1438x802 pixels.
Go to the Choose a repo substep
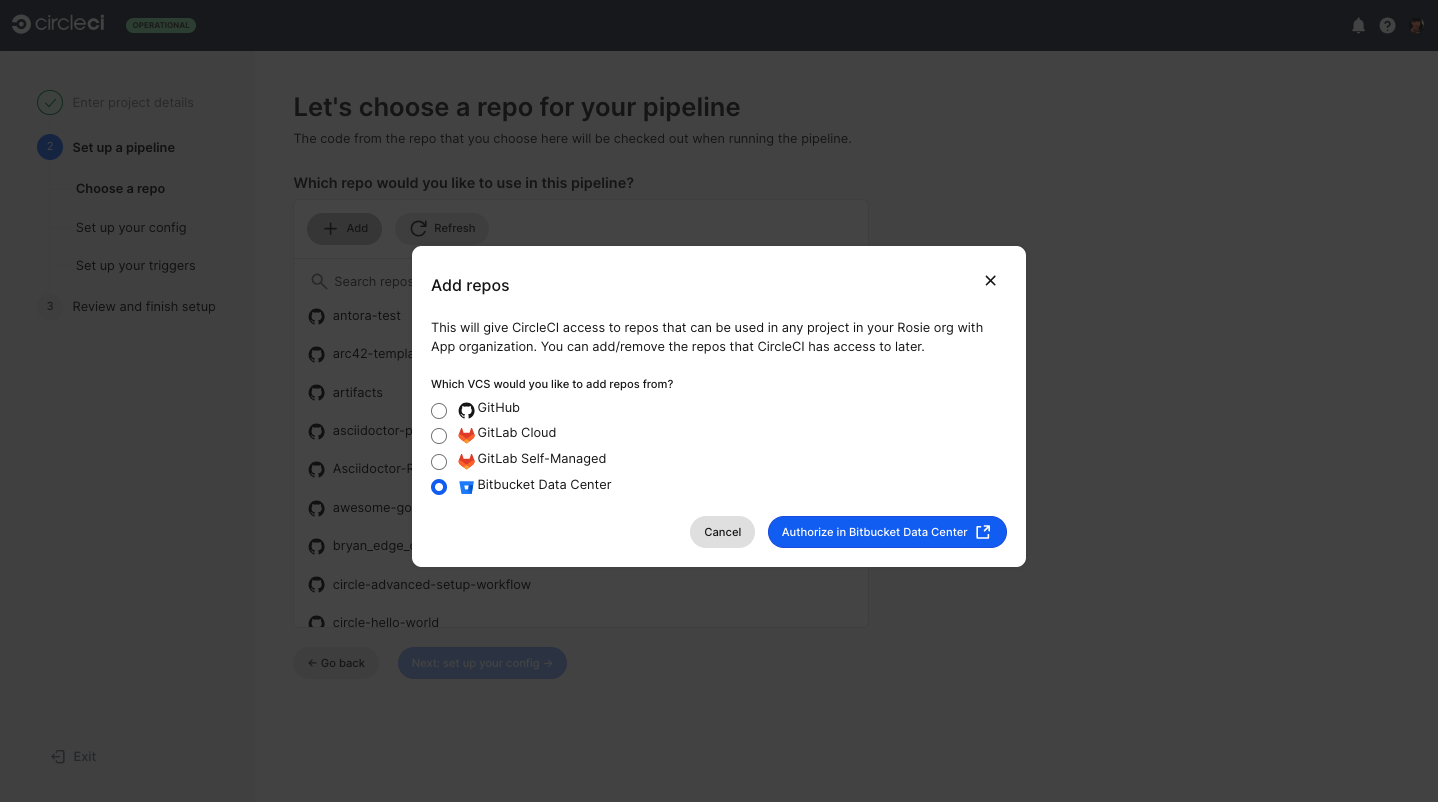120,189
